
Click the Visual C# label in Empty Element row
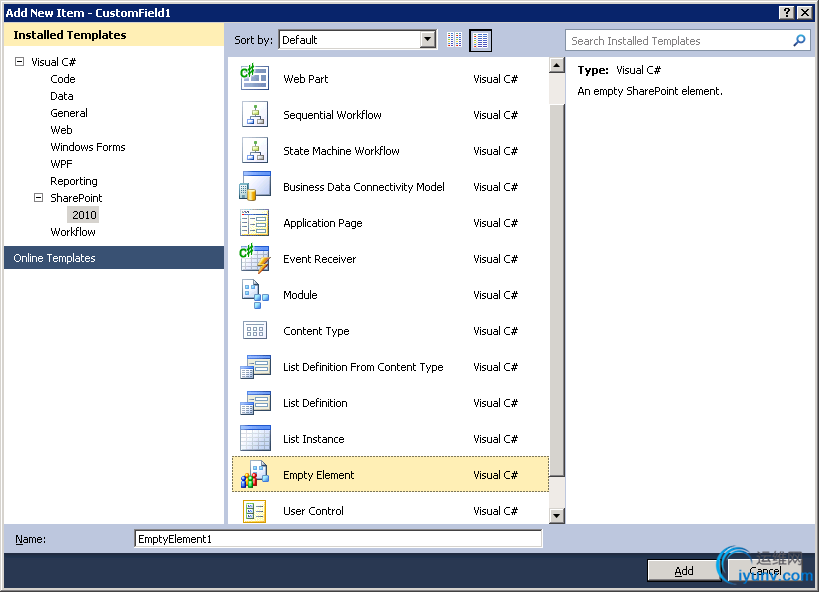495,475
